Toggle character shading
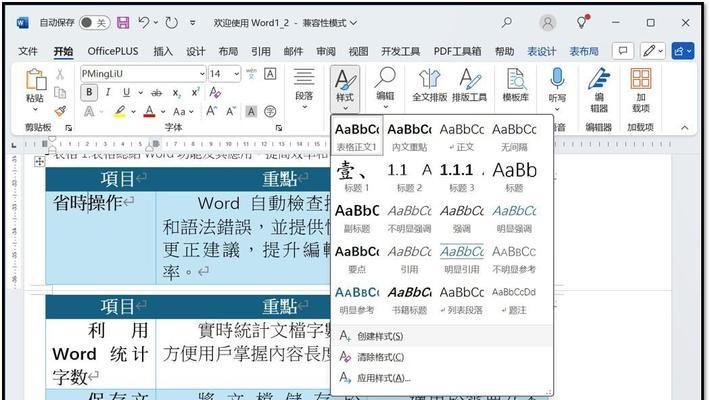The width and height of the screenshot is (710, 400). 251,111
